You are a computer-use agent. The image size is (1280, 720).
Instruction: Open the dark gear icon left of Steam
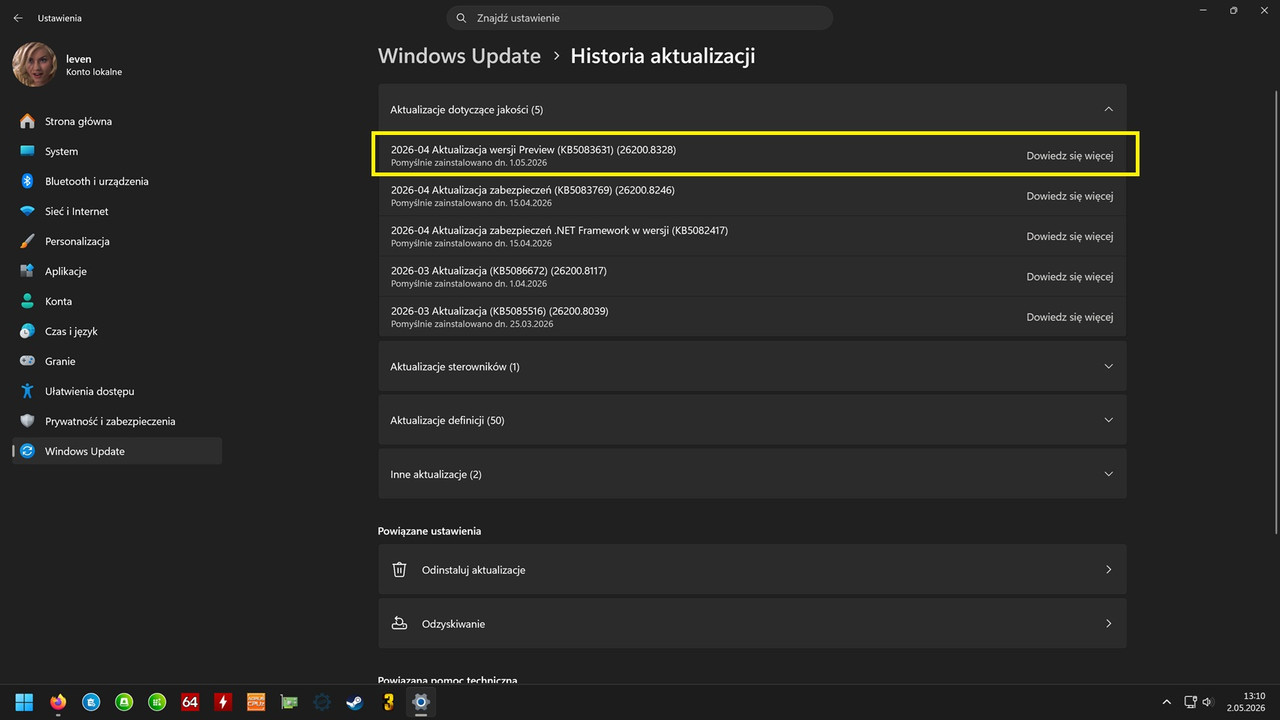tap(322, 702)
